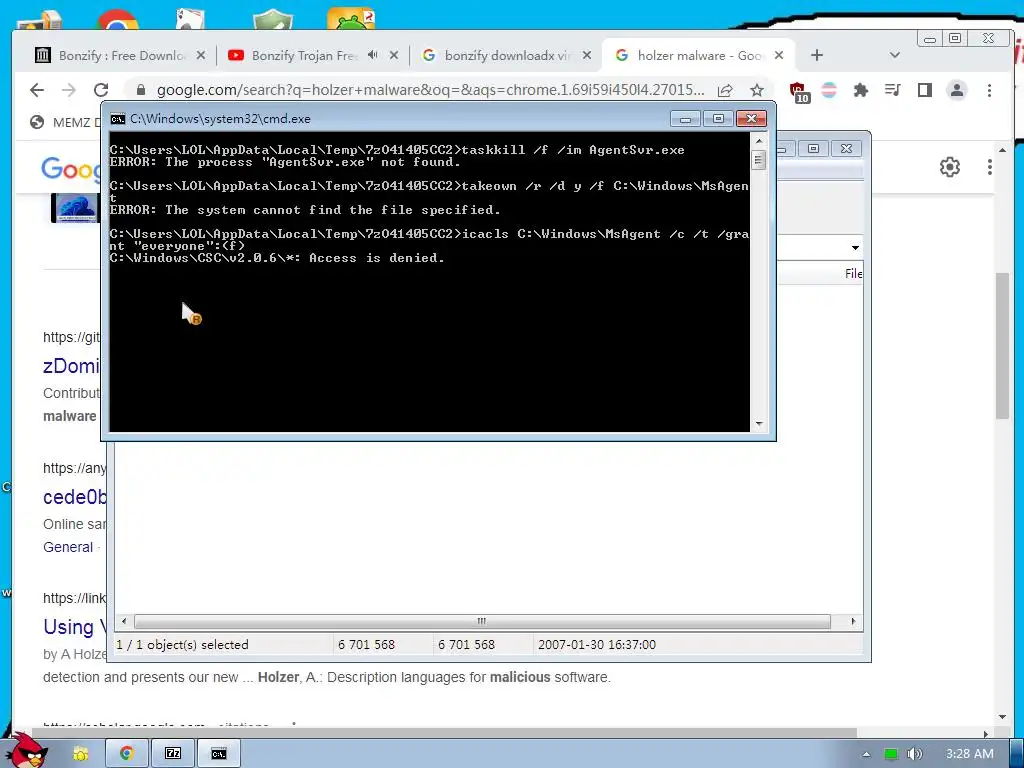Open the MEMZ bookmark in bookmarks bar
The height and width of the screenshot is (768, 1024).
click(65, 122)
